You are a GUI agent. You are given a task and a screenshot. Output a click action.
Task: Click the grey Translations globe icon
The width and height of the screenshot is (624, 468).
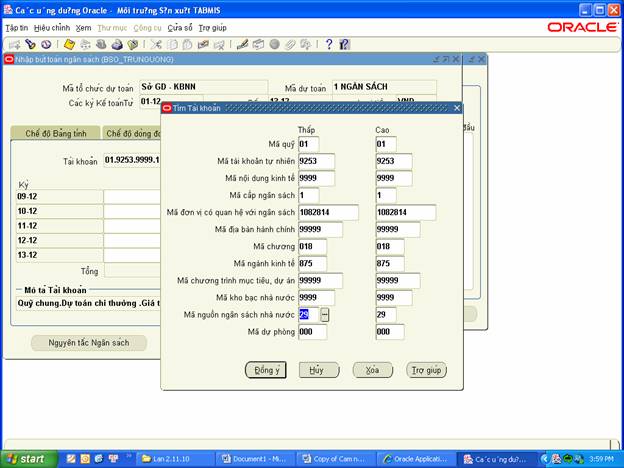(274, 44)
